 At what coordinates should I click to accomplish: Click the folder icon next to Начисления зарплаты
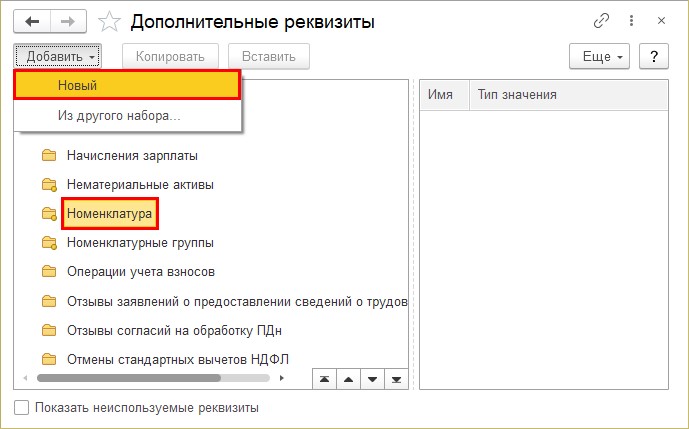pos(48,155)
